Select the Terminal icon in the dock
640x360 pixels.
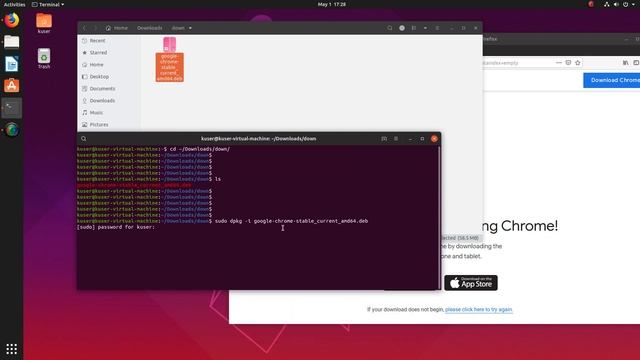(x=11, y=108)
